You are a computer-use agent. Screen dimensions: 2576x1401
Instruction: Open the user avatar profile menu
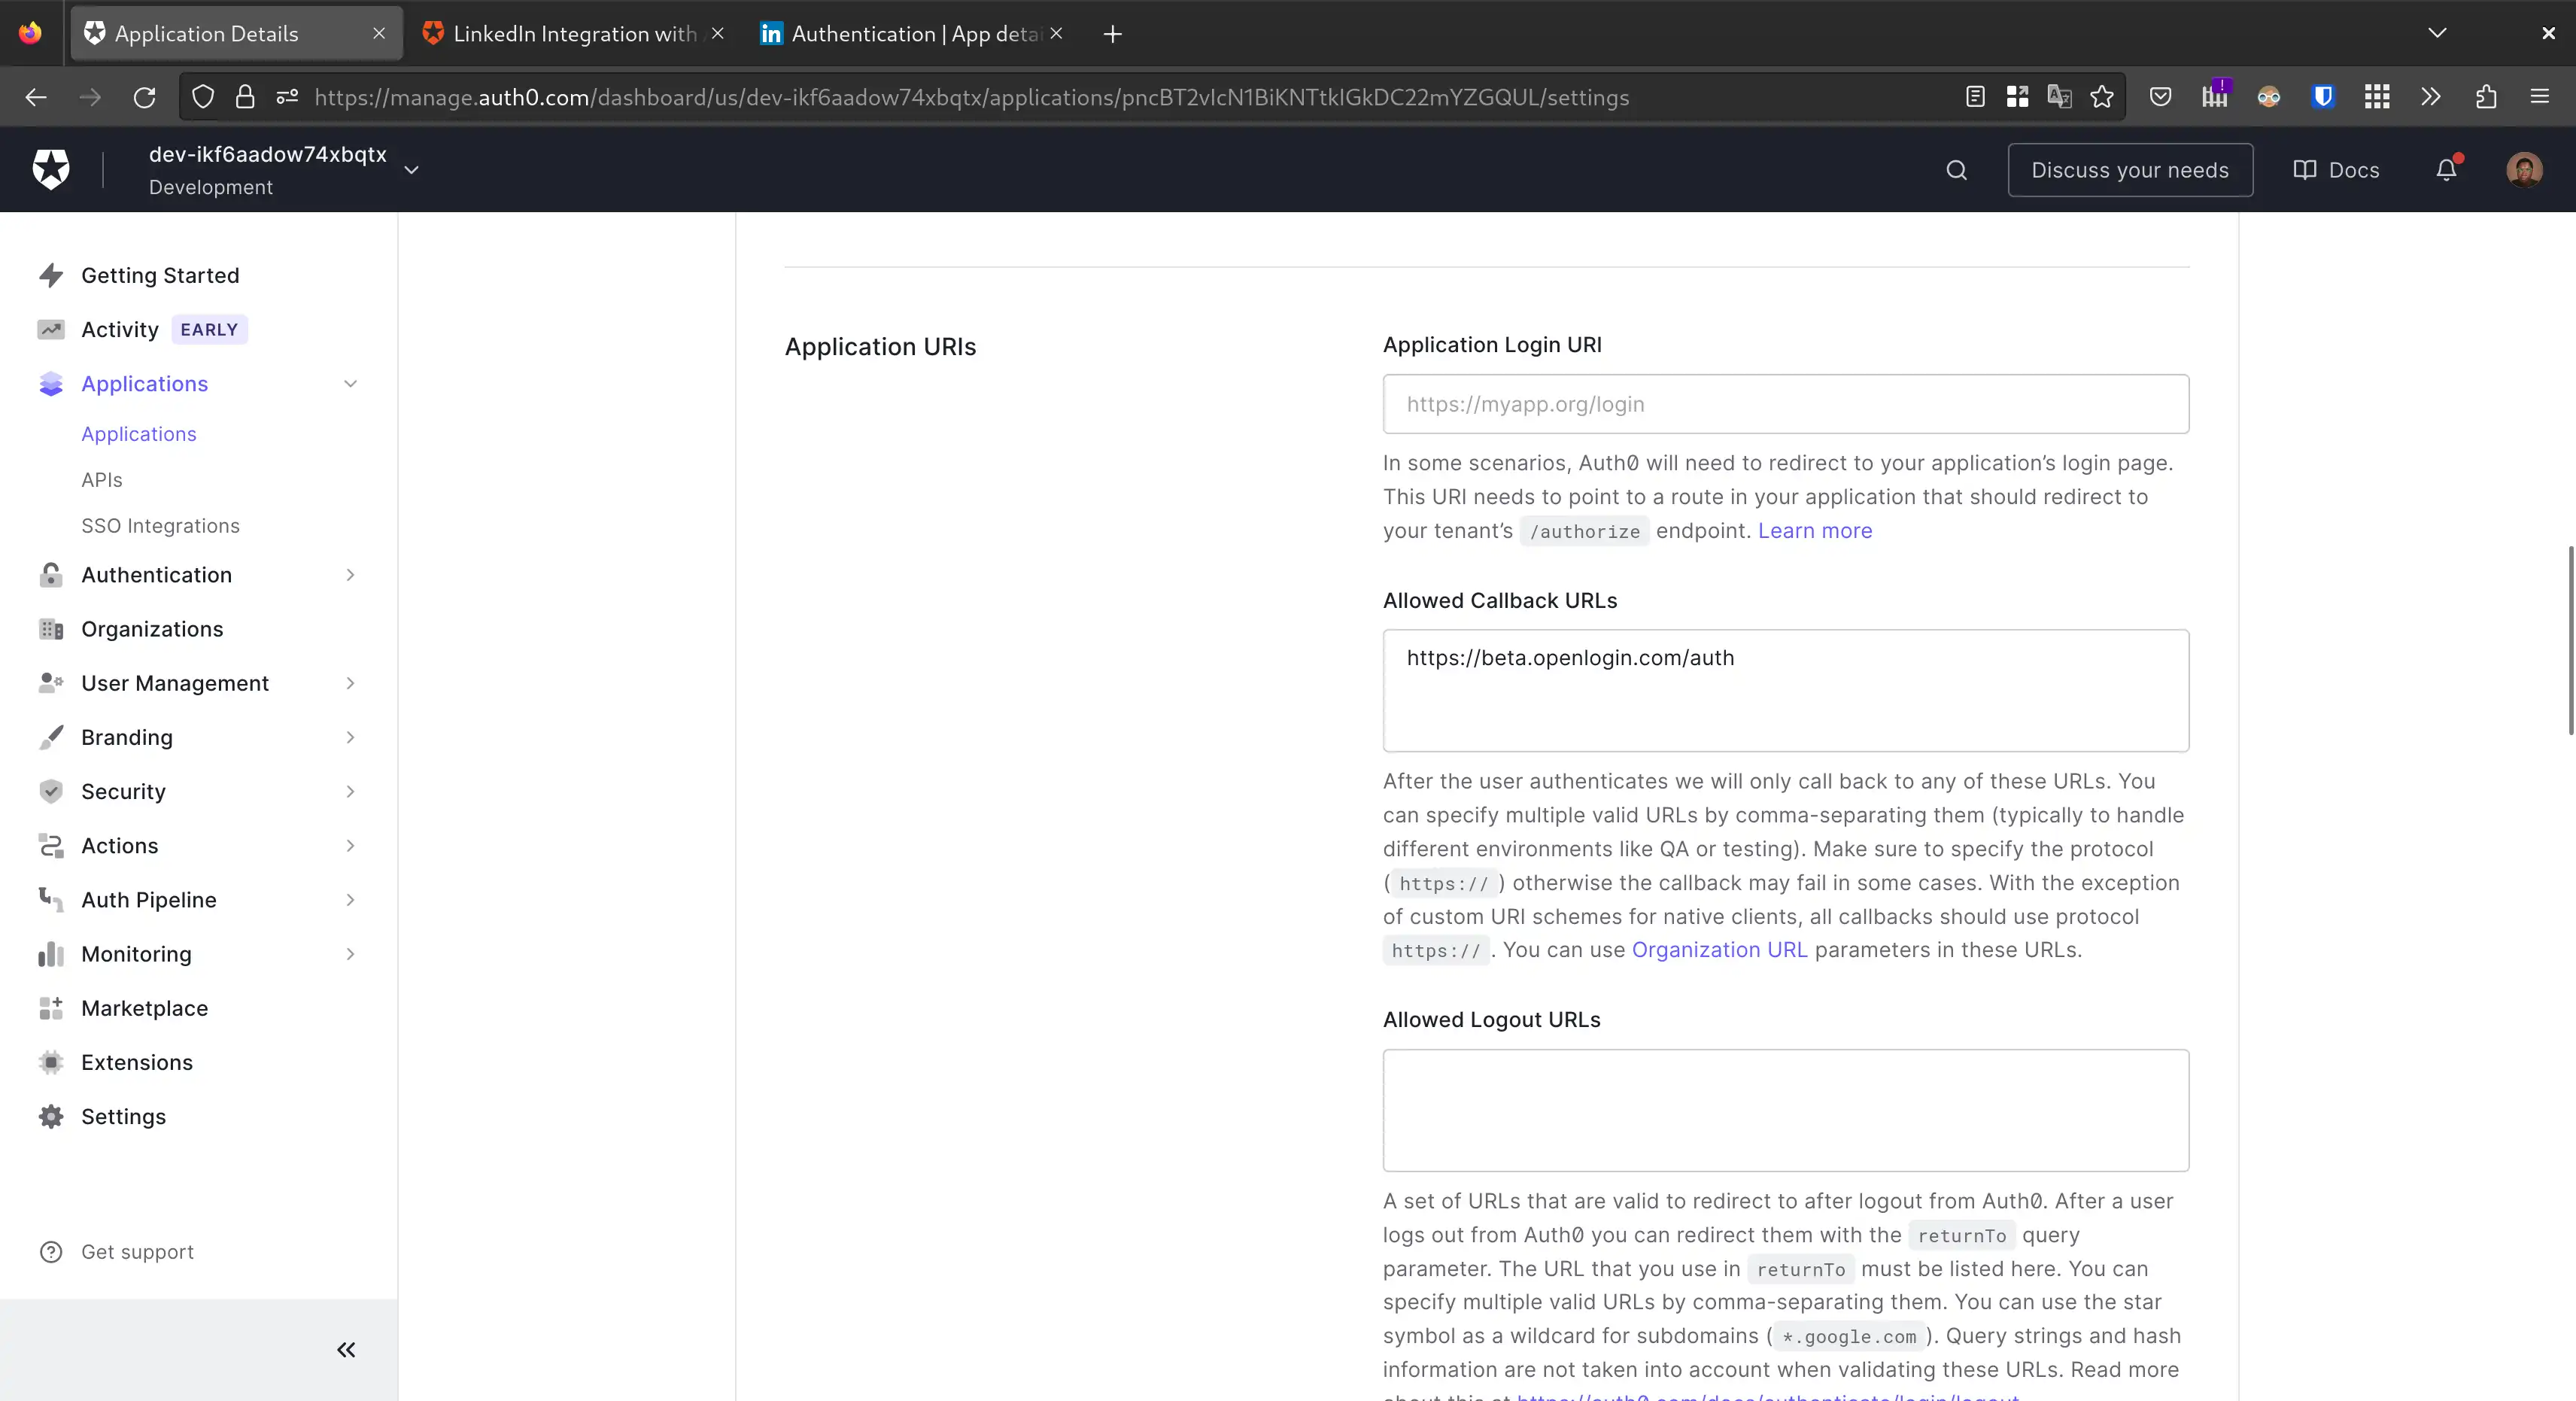2525,170
